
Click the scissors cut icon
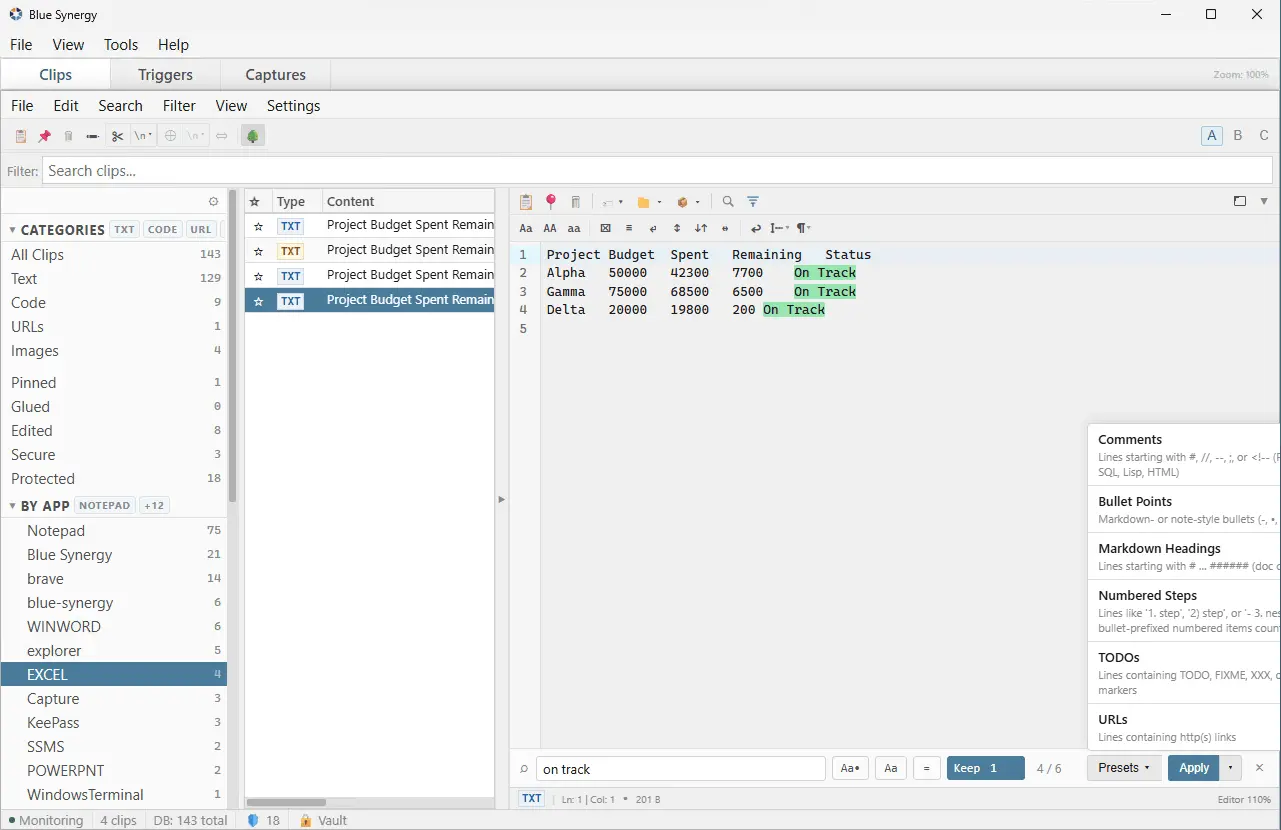pos(117,136)
